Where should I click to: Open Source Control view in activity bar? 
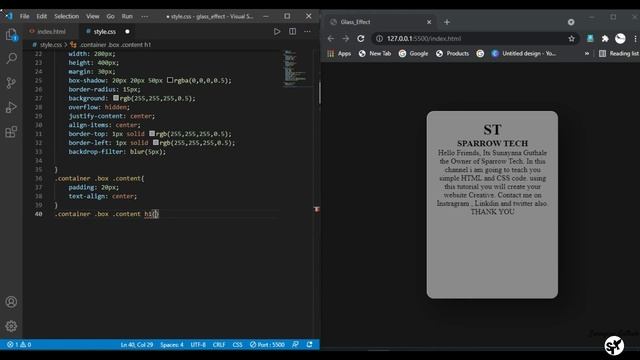(11, 83)
